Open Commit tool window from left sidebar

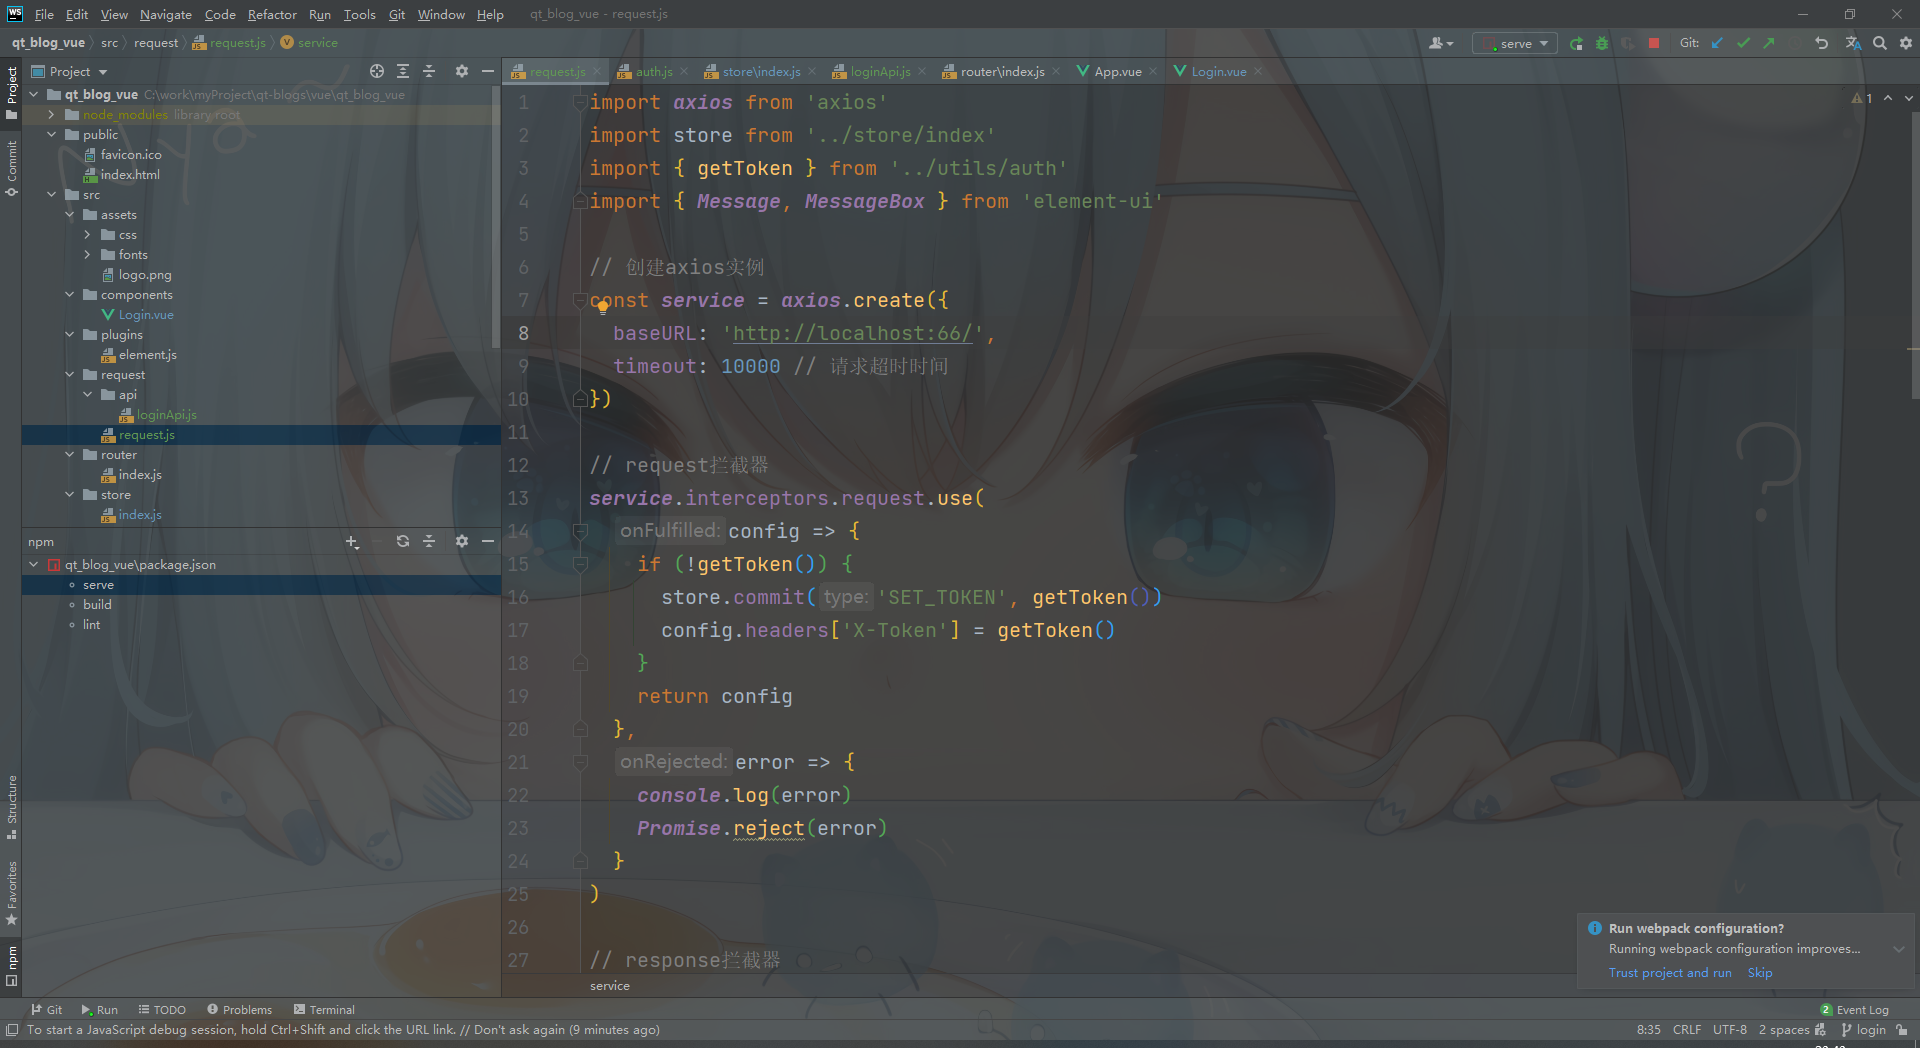11,168
